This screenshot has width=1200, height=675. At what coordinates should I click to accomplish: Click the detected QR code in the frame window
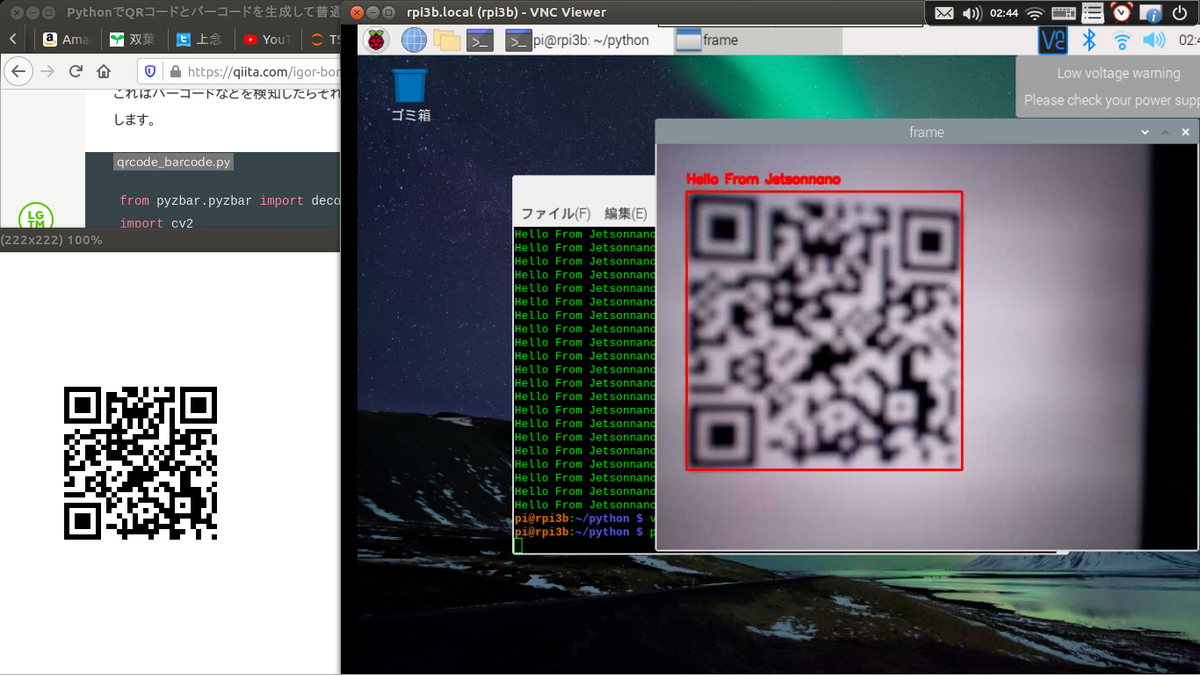pyautogui.click(x=824, y=330)
